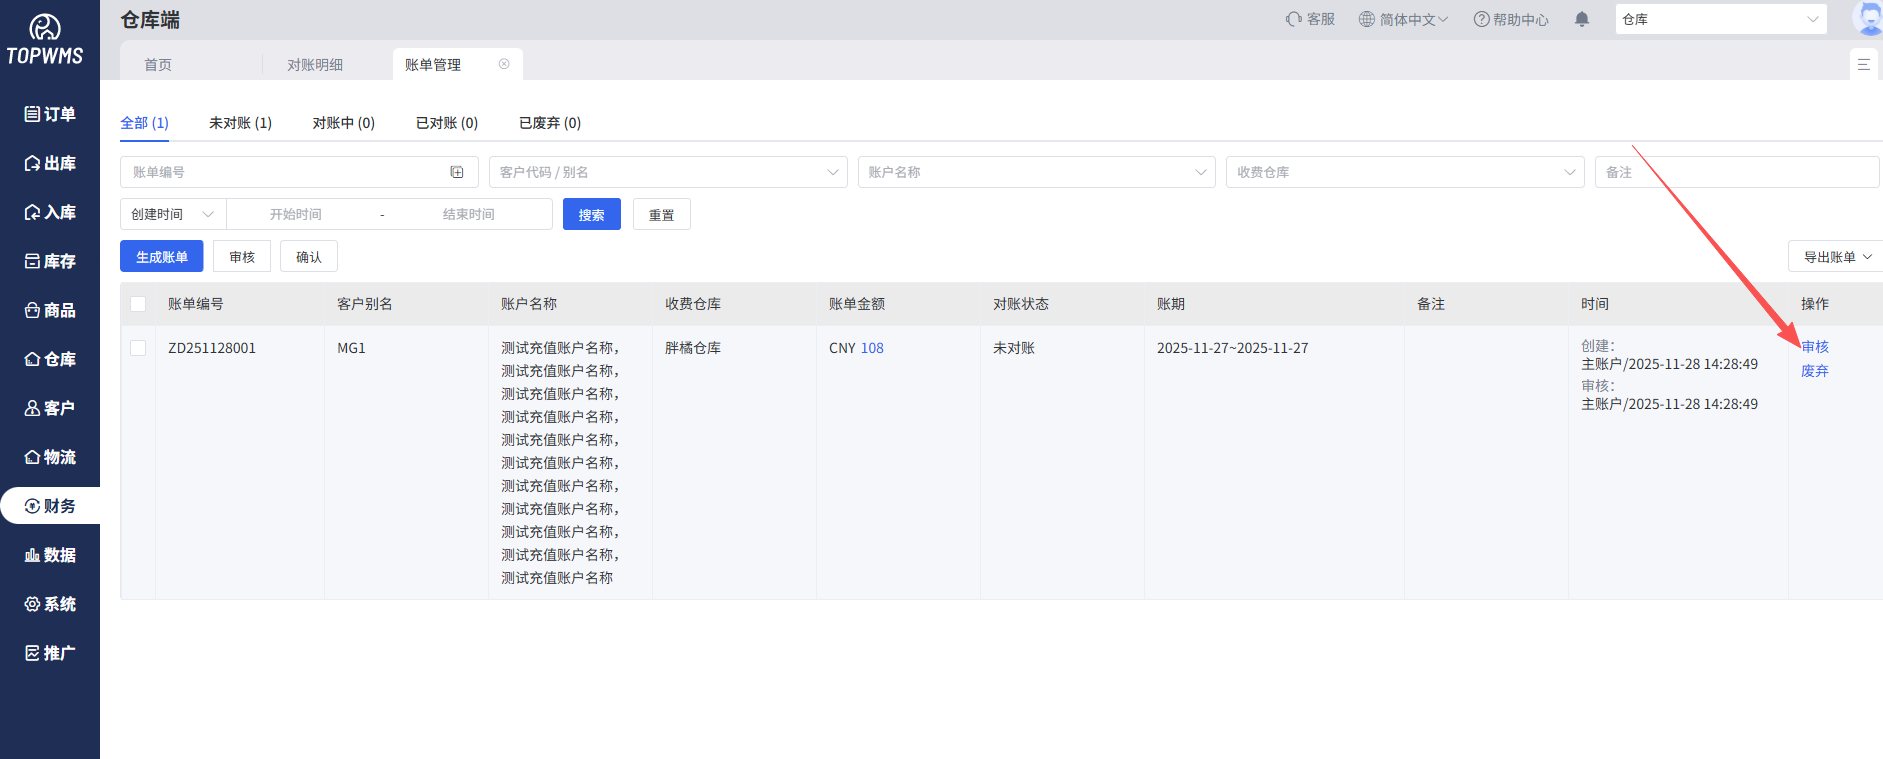Open customer service headset icon
Viewport: 1883px width, 759px height.
1294,19
